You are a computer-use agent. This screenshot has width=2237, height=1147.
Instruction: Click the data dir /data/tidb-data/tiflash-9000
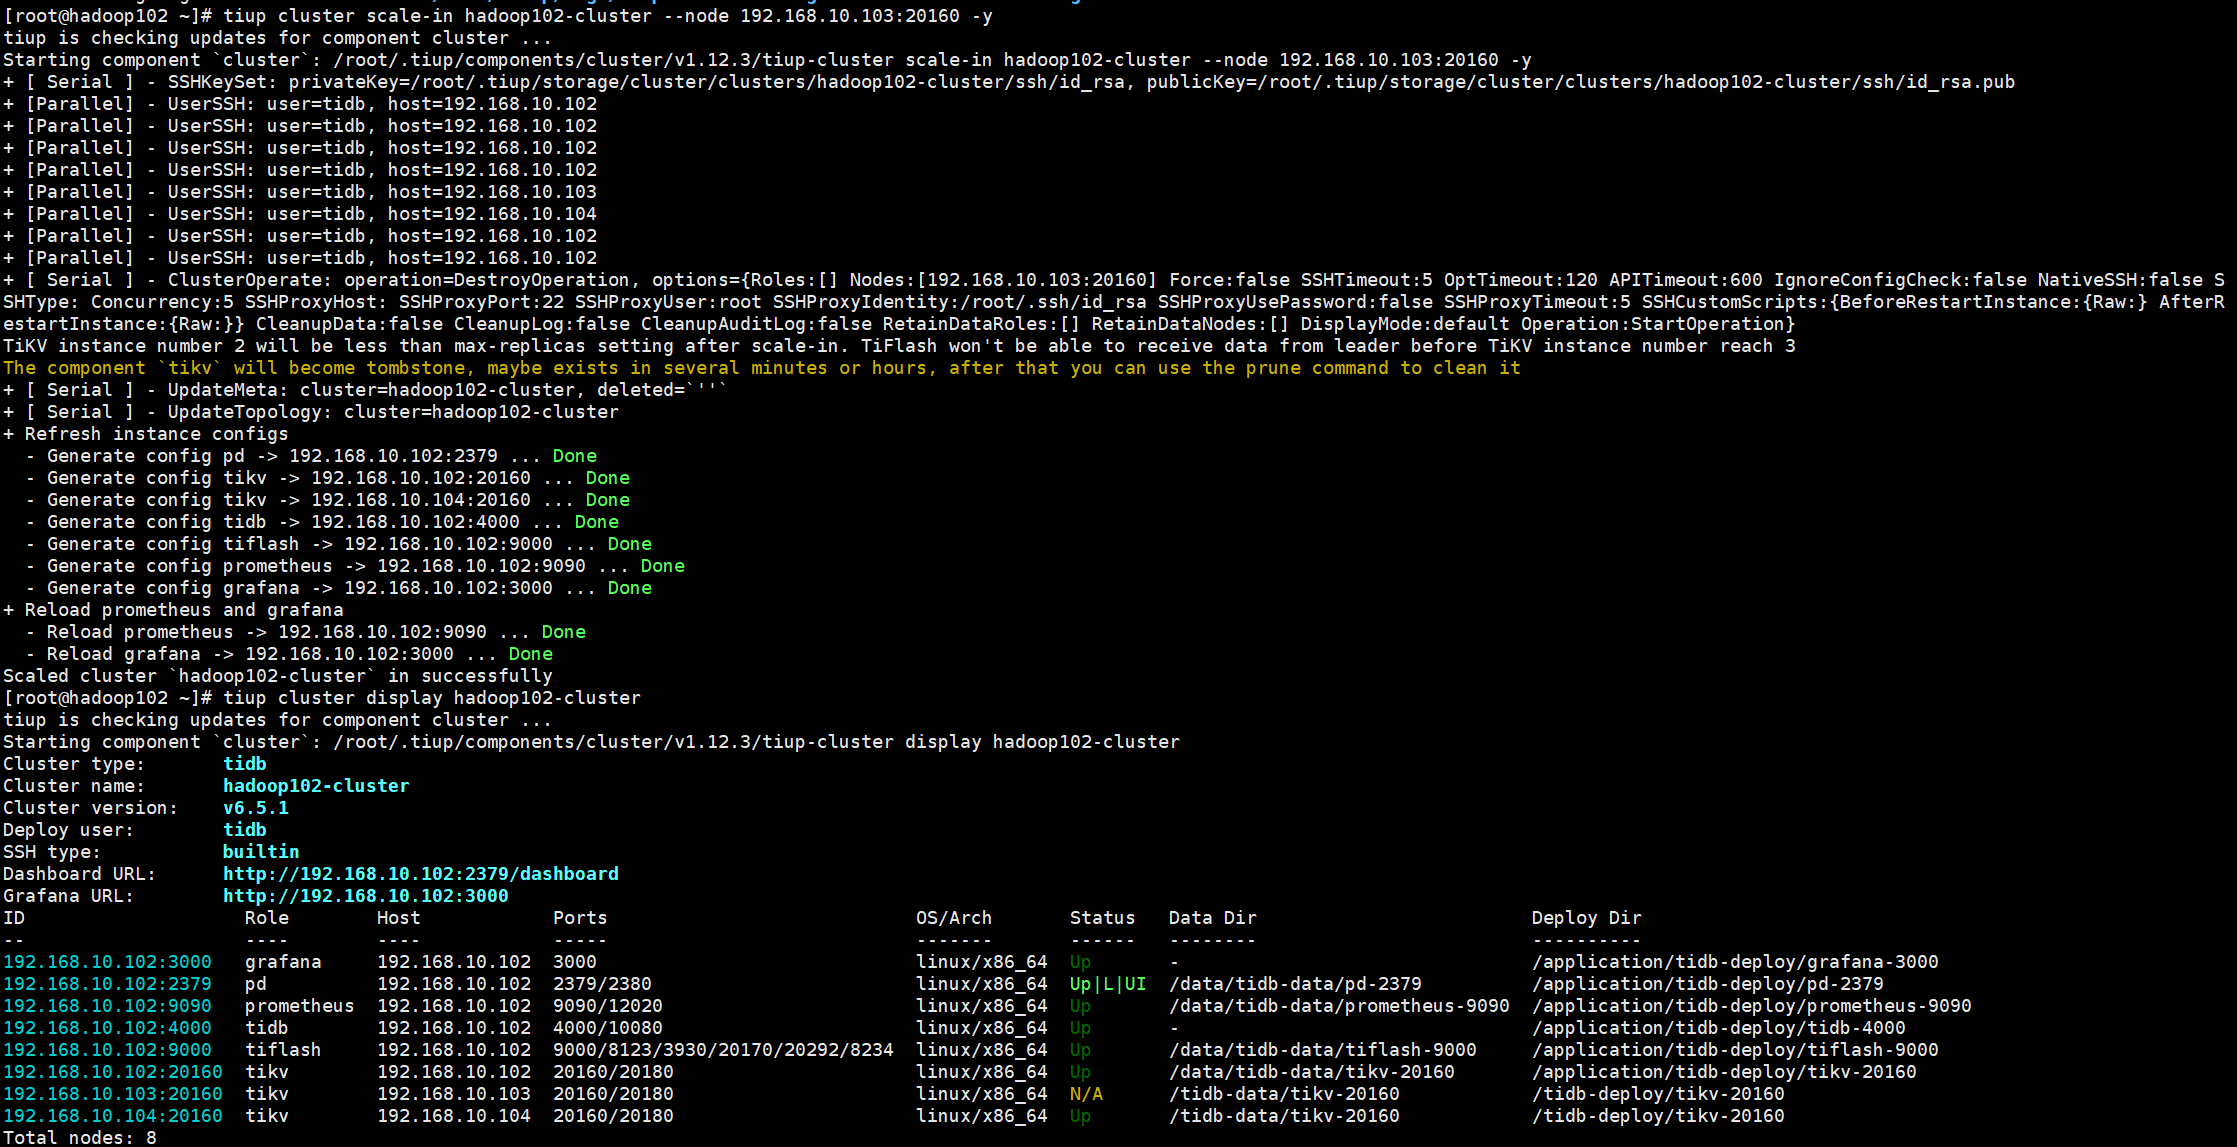(1322, 1050)
